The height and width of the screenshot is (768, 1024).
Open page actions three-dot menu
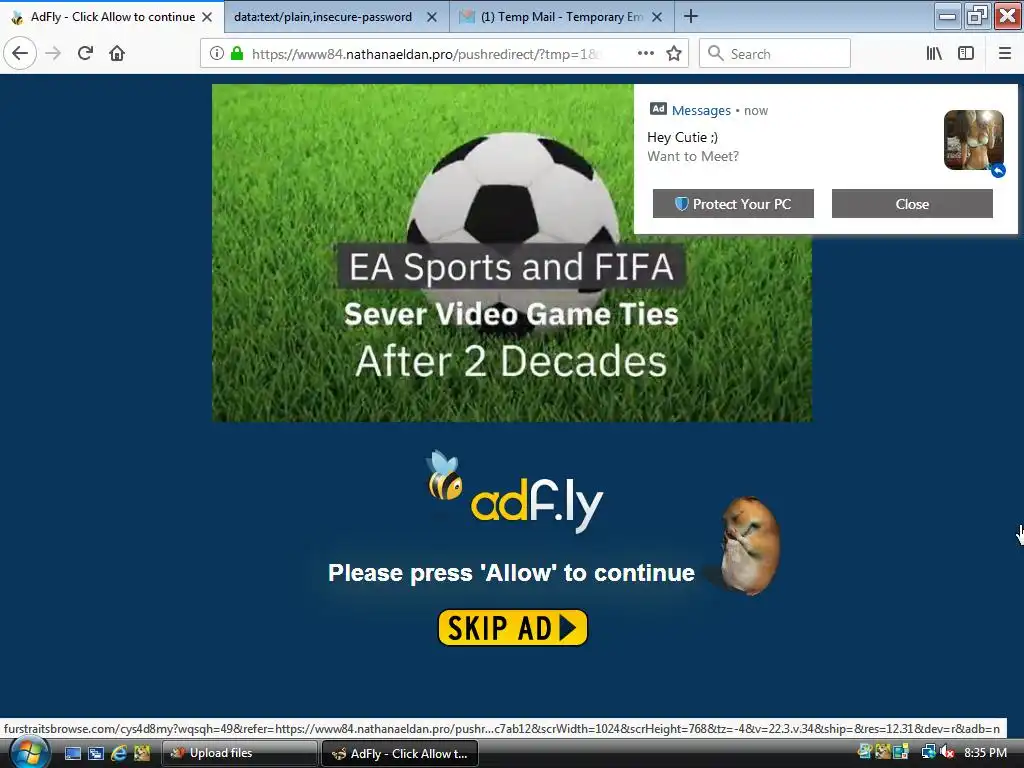646,54
